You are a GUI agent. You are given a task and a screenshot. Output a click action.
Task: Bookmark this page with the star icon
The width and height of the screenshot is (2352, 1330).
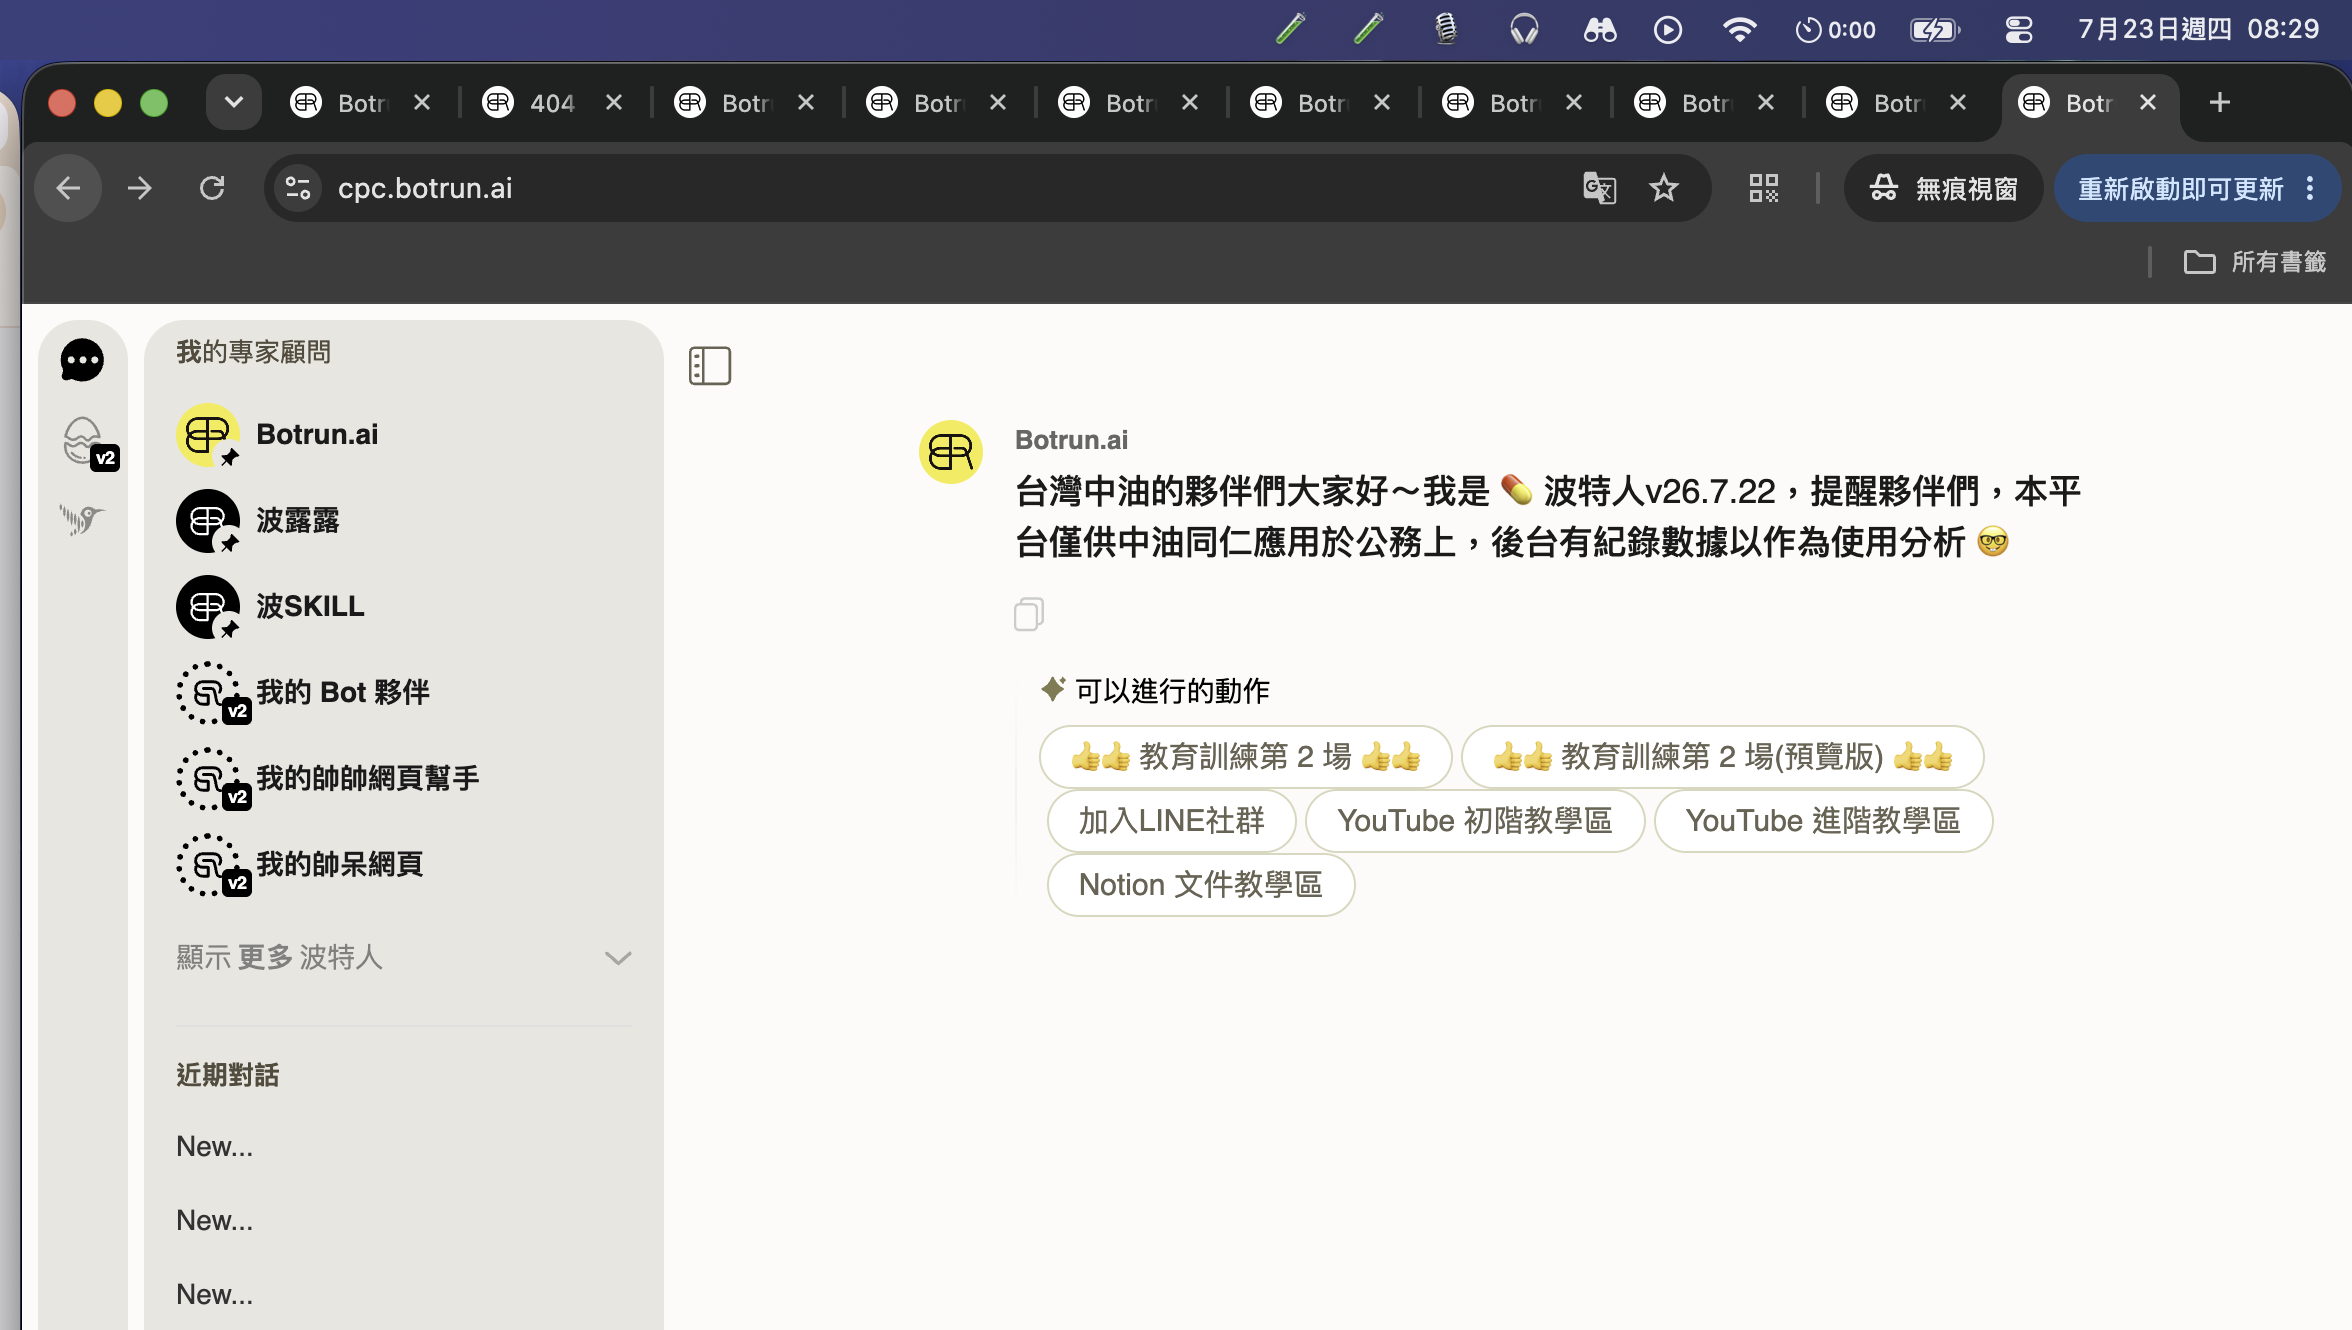[x=1664, y=188]
